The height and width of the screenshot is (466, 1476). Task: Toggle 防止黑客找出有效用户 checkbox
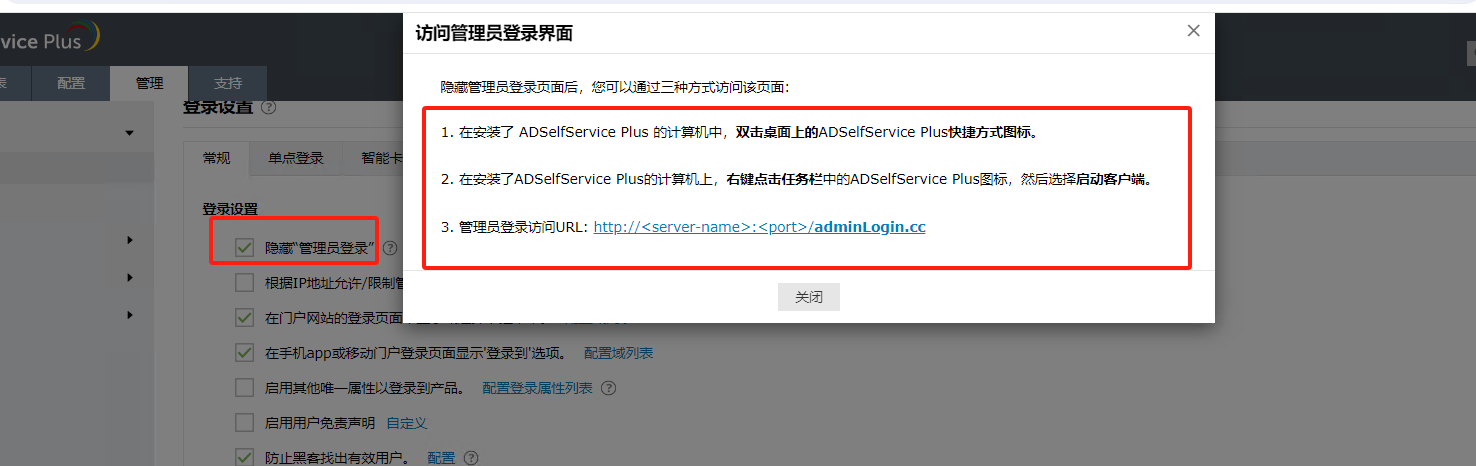(244, 458)
